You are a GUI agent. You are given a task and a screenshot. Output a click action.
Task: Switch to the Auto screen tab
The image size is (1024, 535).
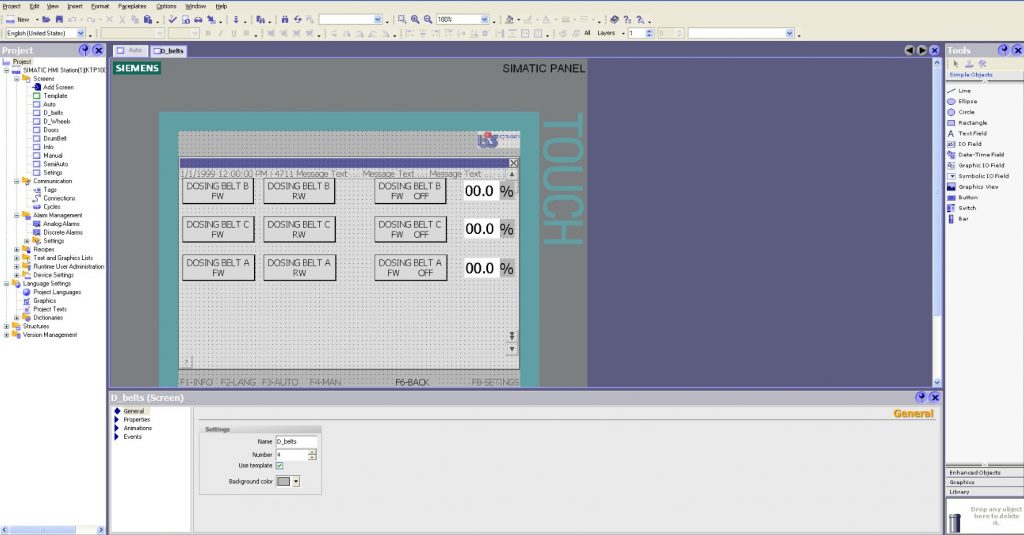(130, 50)
